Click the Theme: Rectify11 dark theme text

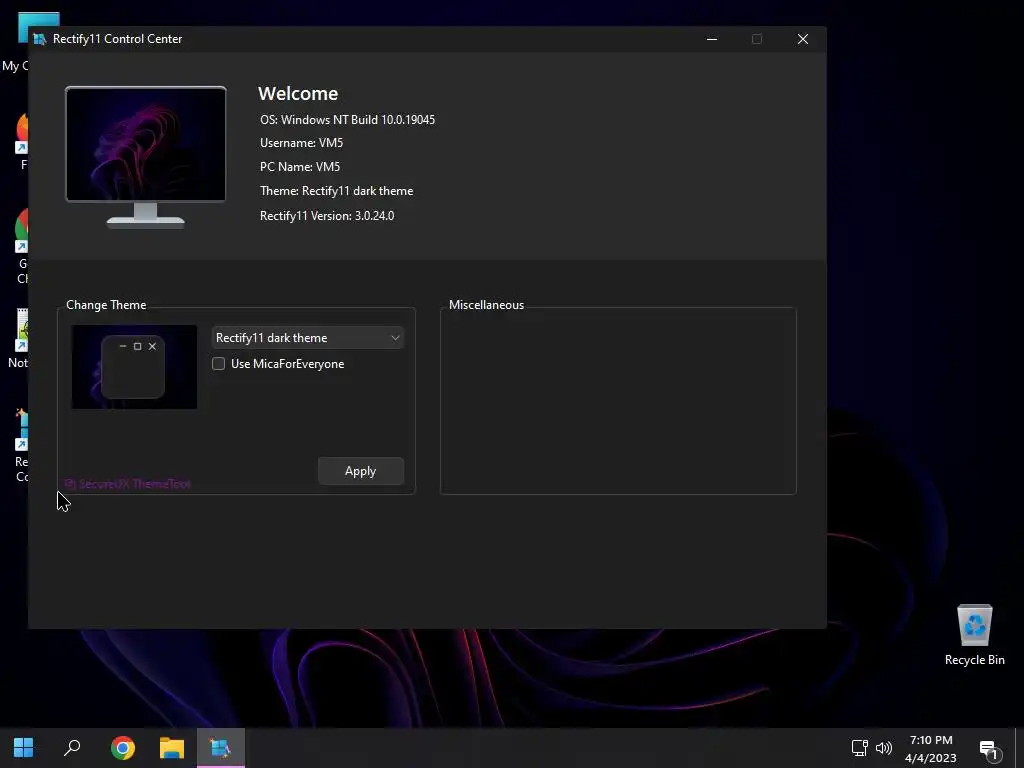click(x=336, y=191)
